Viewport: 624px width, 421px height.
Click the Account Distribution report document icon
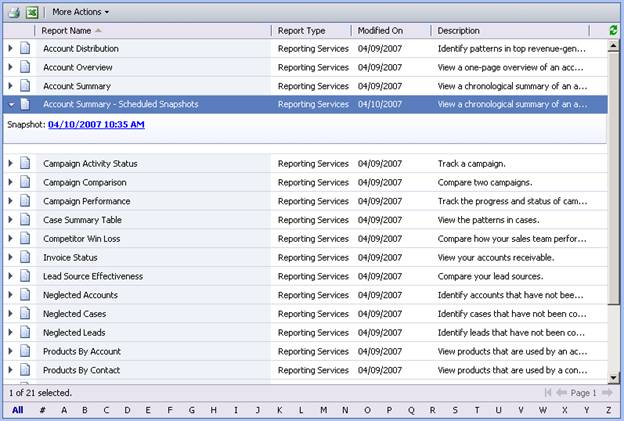tap(26, 48)
